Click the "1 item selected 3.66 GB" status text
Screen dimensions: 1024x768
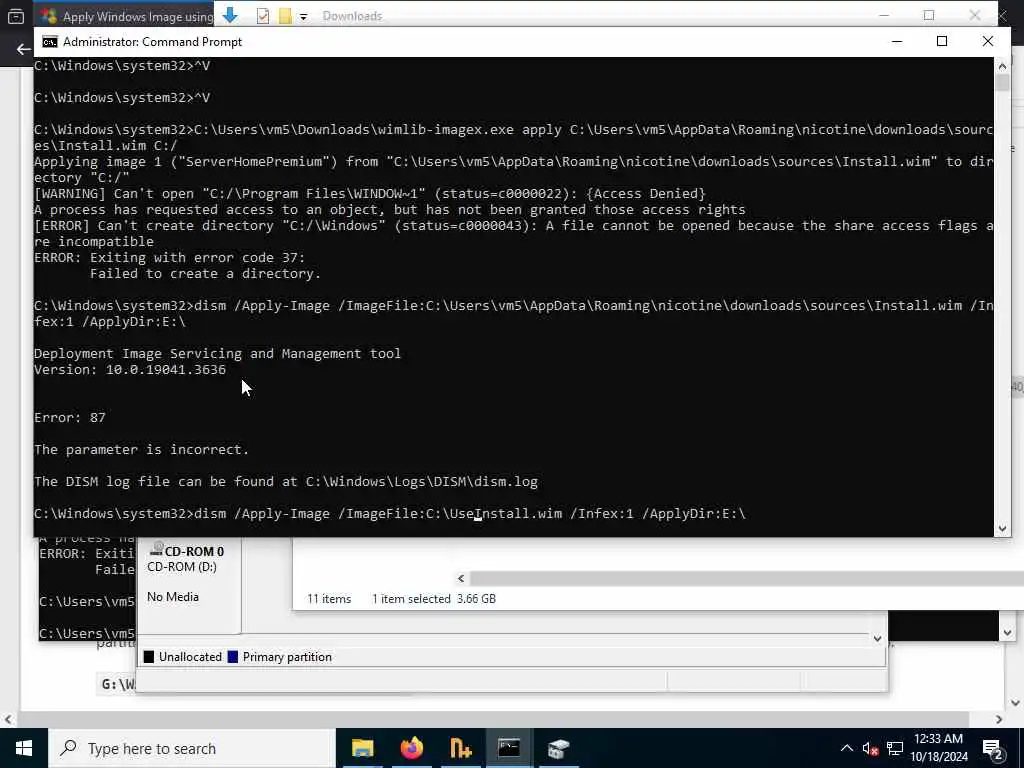434,599
